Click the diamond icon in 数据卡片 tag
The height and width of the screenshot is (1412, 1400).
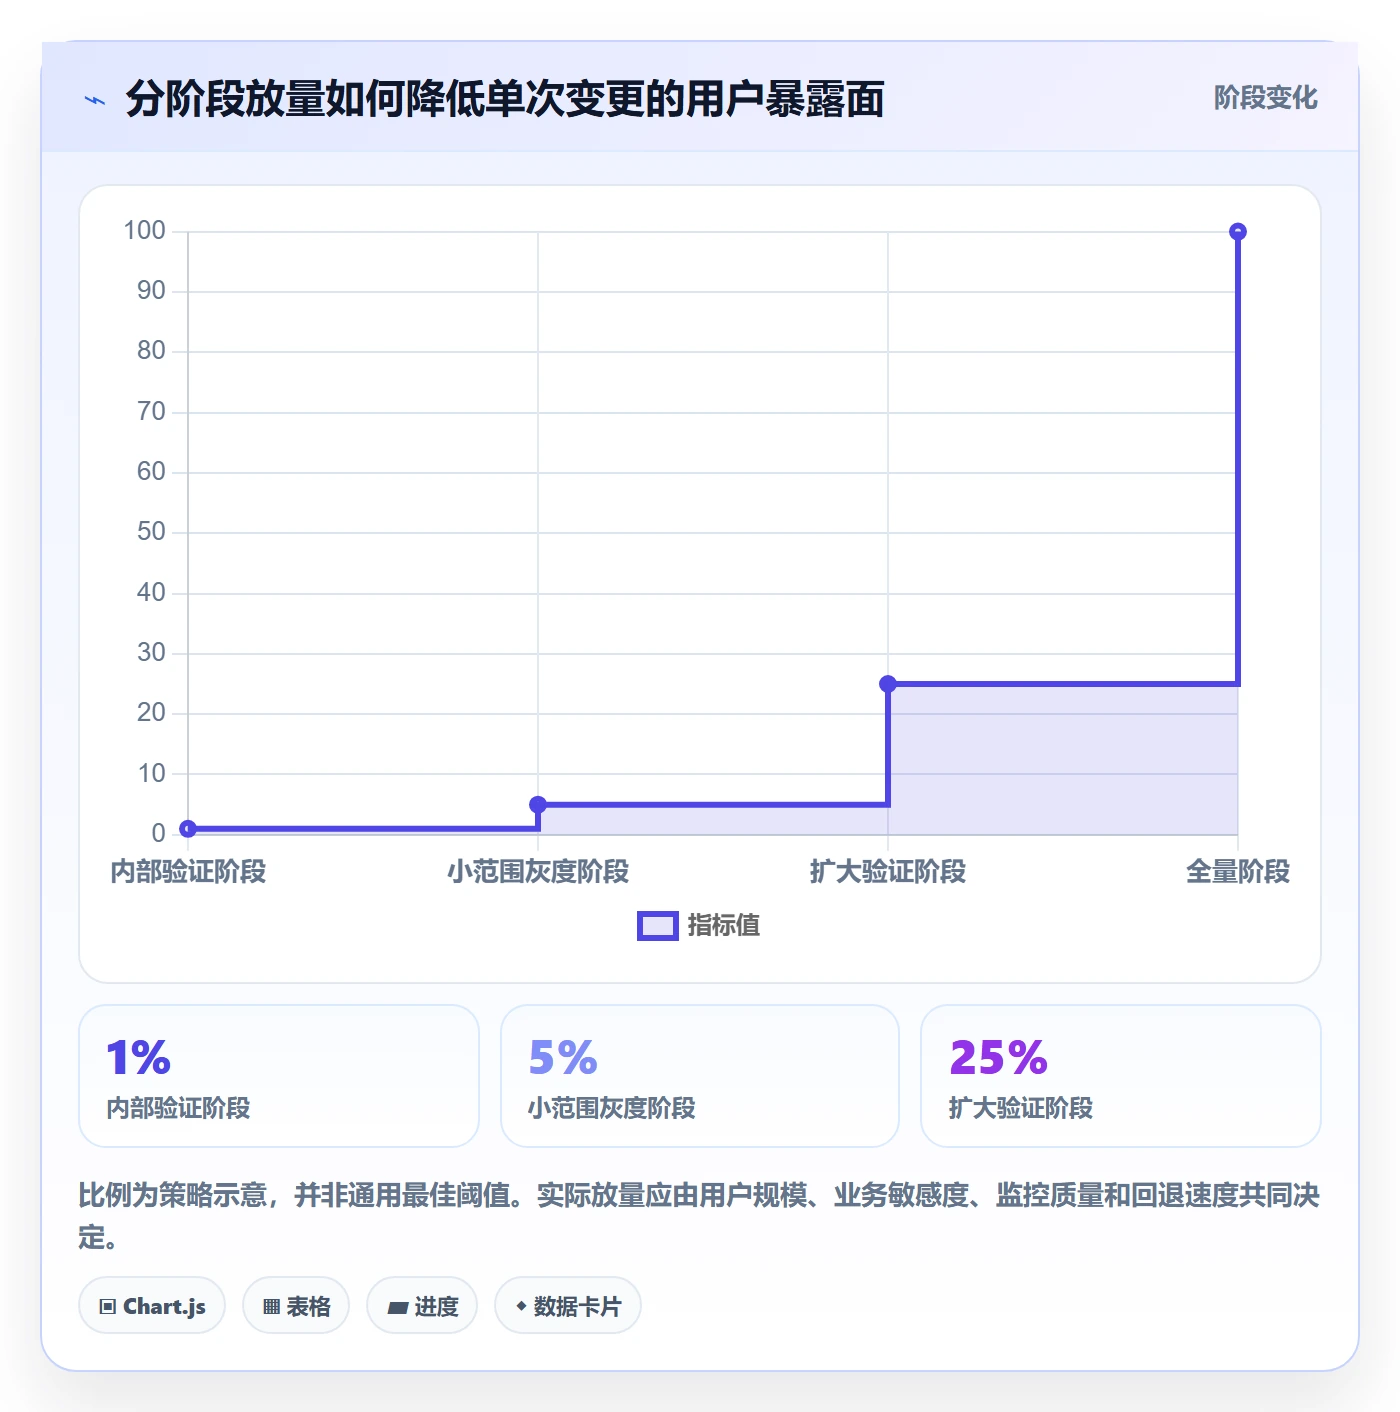(521, 1306)
